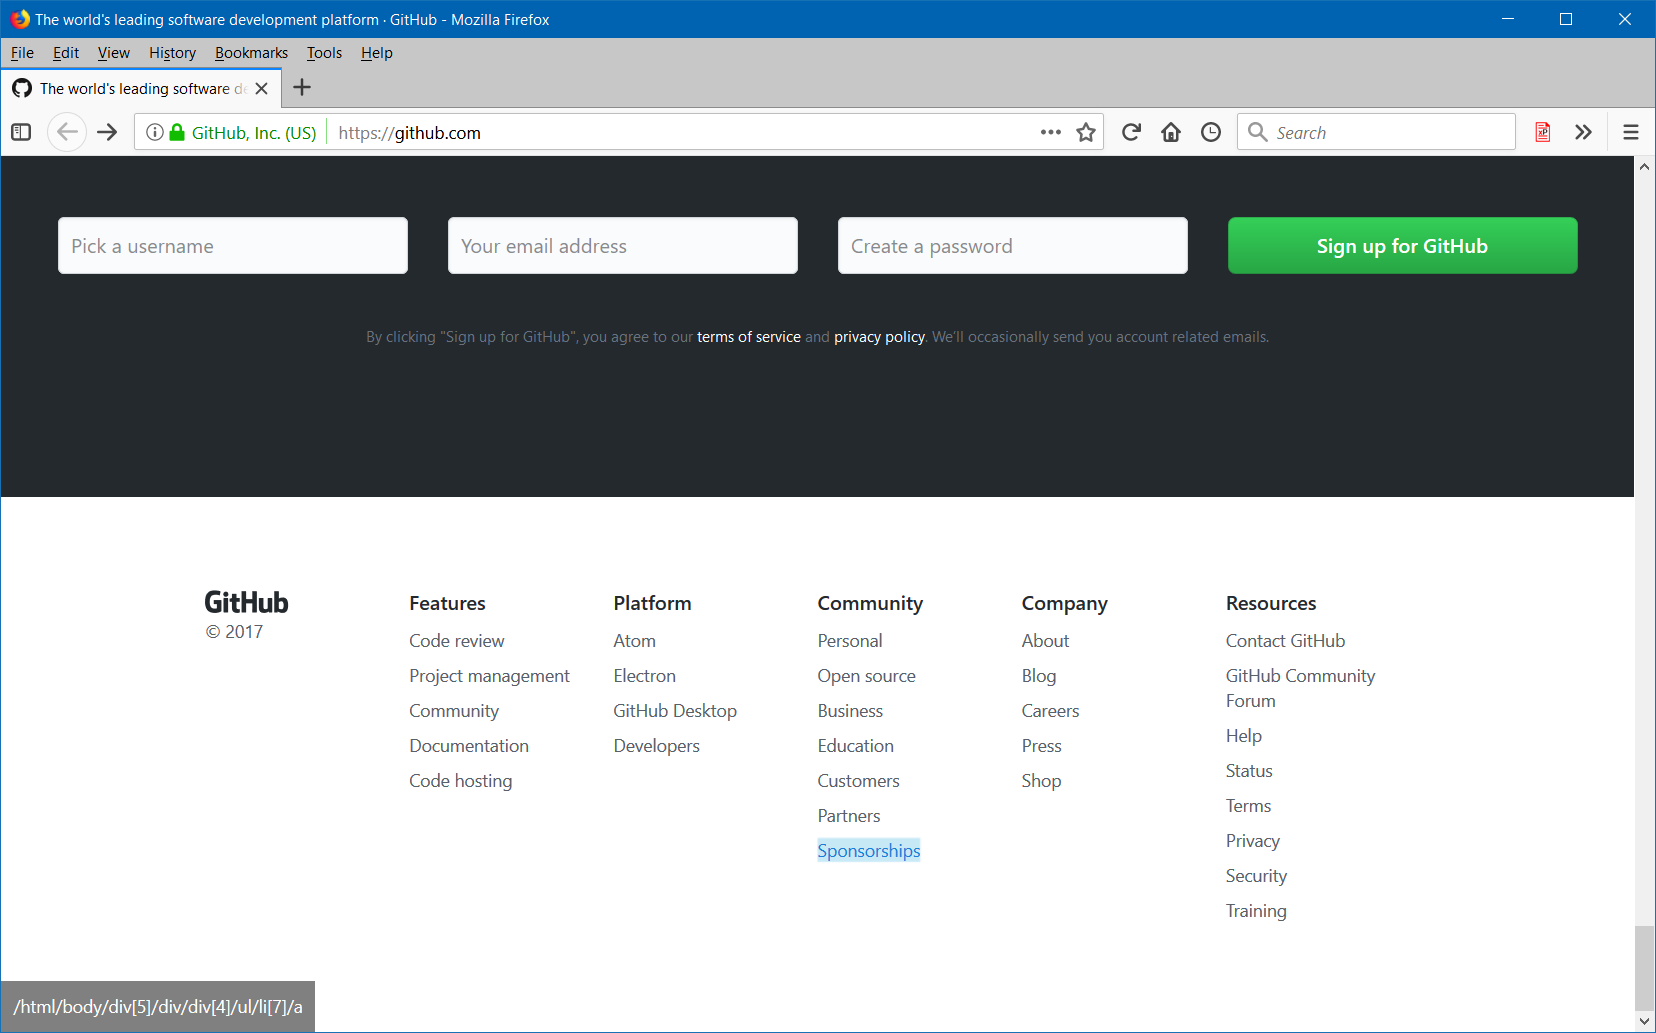Open the Press link
1656x1033 pixels.
[x=1042, y=746]
